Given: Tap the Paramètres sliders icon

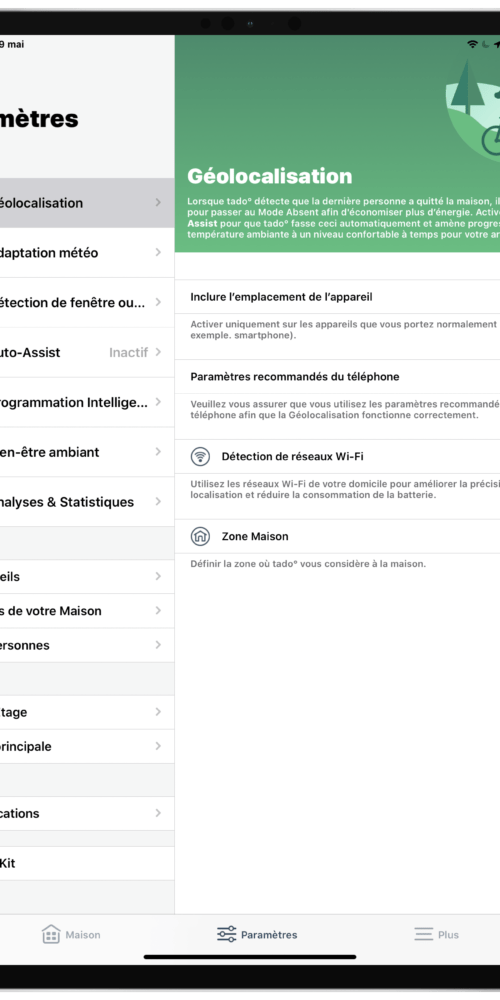Looking at the screenshot, I should [226, 934].
